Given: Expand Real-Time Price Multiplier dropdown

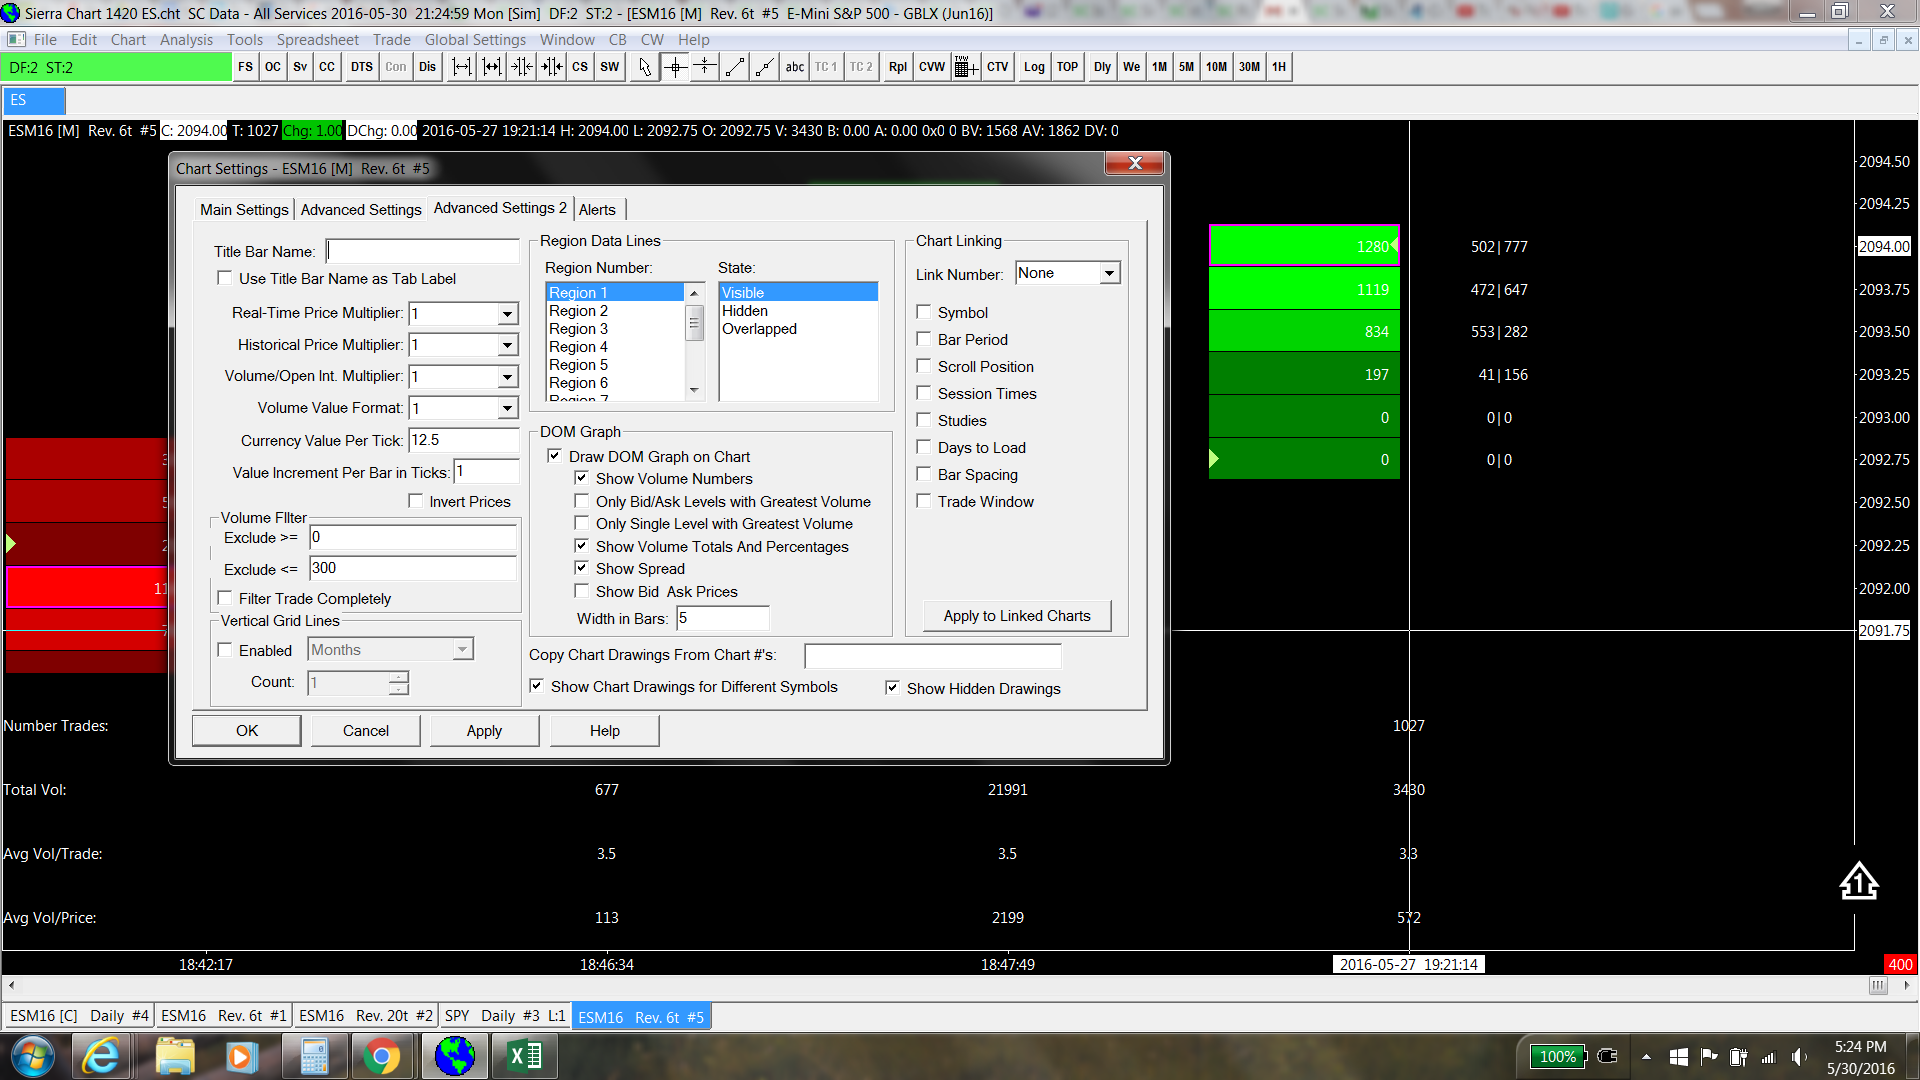Looking at the screenshot, I should [507, 314].
